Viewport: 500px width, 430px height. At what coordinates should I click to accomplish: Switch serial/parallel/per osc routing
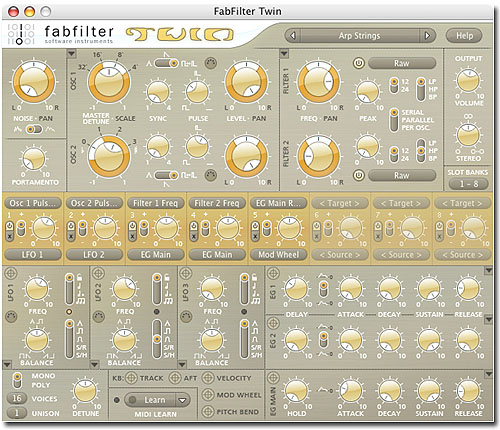[394, 120]
